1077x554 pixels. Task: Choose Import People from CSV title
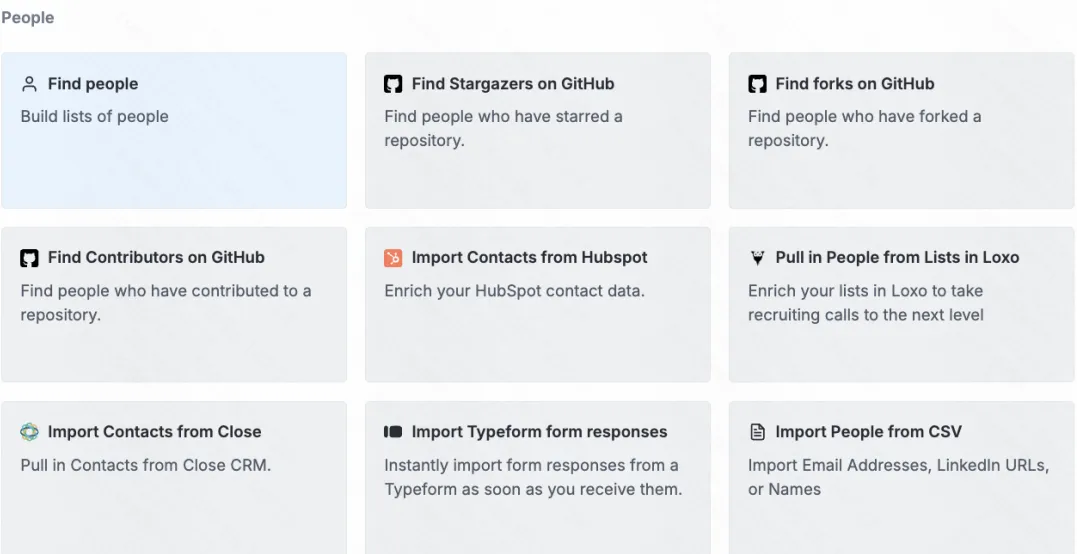click(869, 432)
